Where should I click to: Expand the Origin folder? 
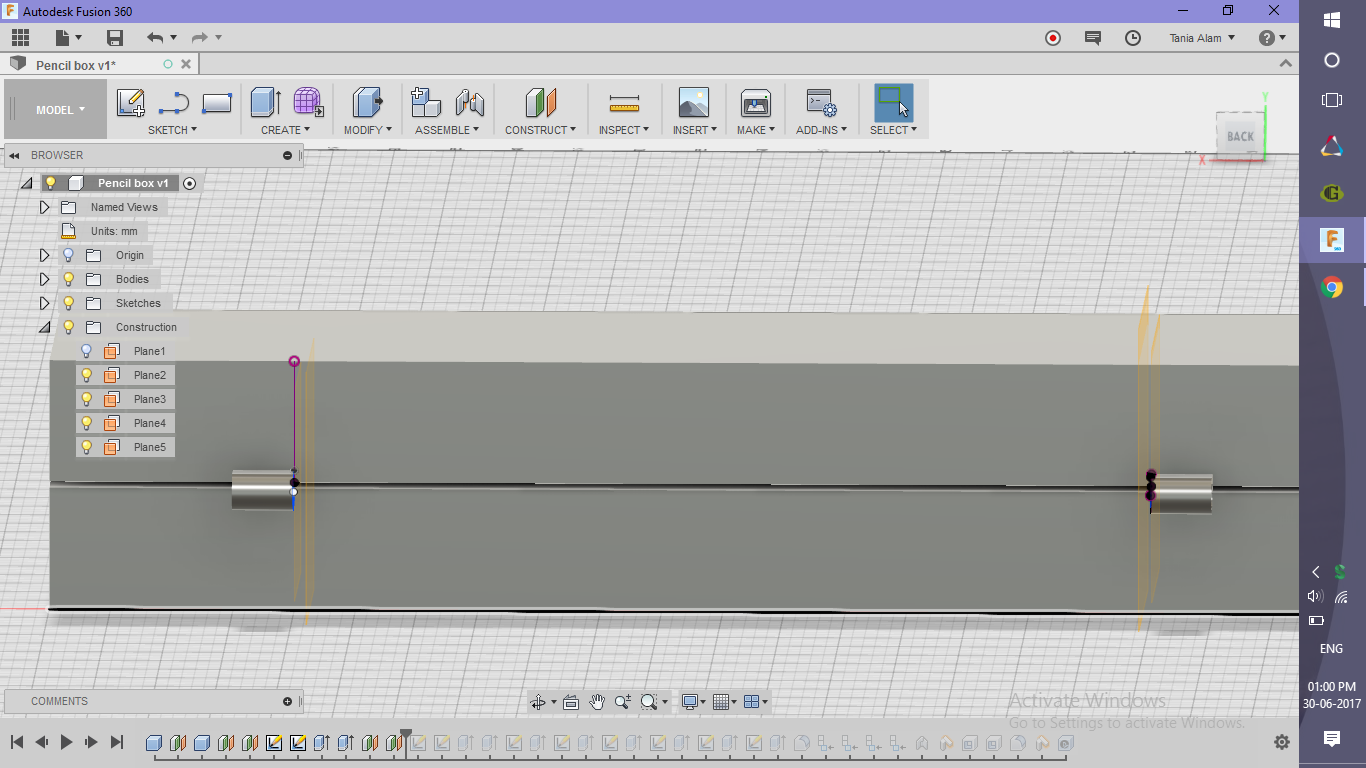click(x=44, y=255)
